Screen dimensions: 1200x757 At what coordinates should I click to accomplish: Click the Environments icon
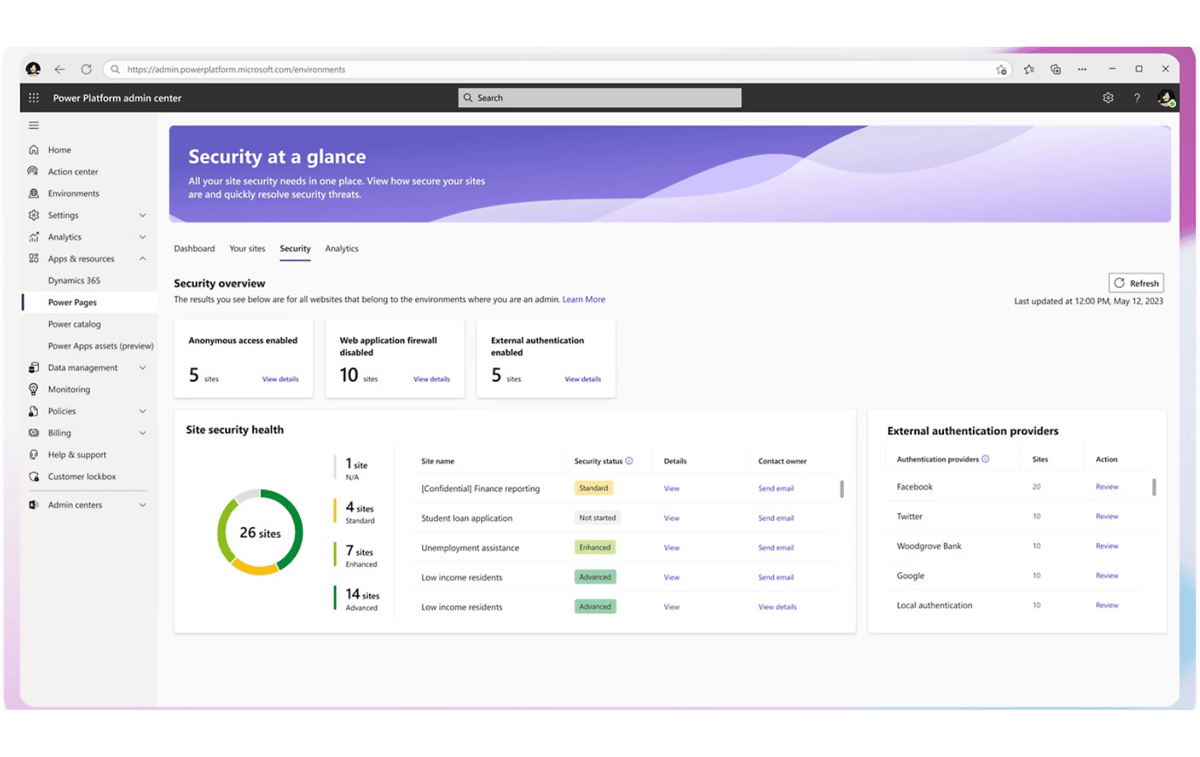coord(34,194)
